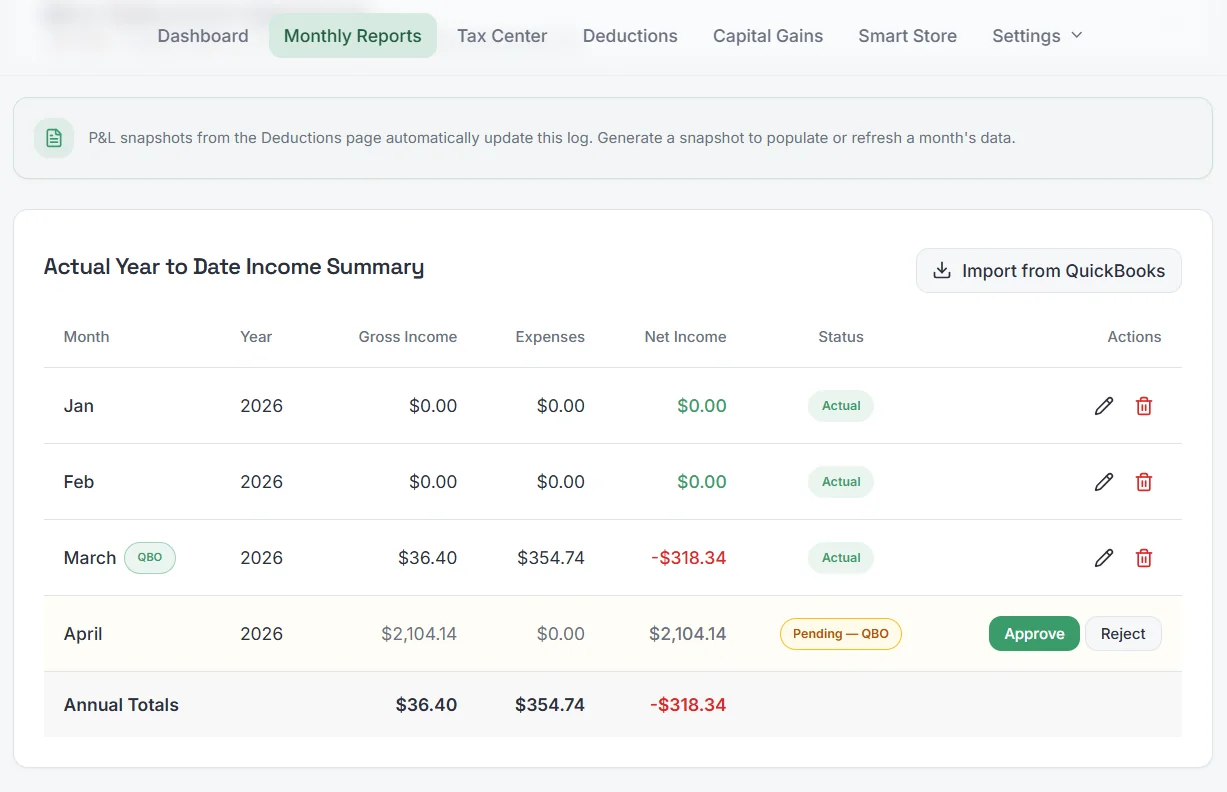
Task: Navigate to the Smart Store tab
Action: (x=908, y=36)
